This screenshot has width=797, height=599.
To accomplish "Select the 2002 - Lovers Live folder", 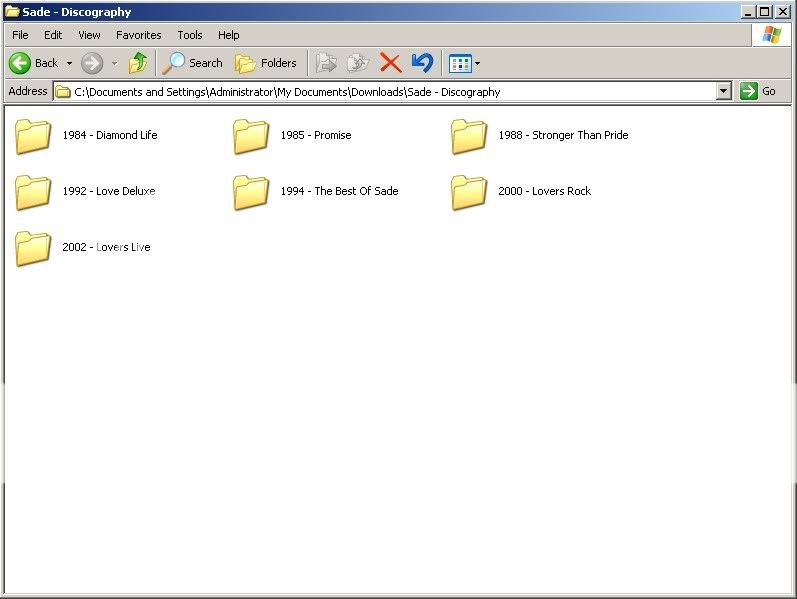I will click(x=34, y=248).
